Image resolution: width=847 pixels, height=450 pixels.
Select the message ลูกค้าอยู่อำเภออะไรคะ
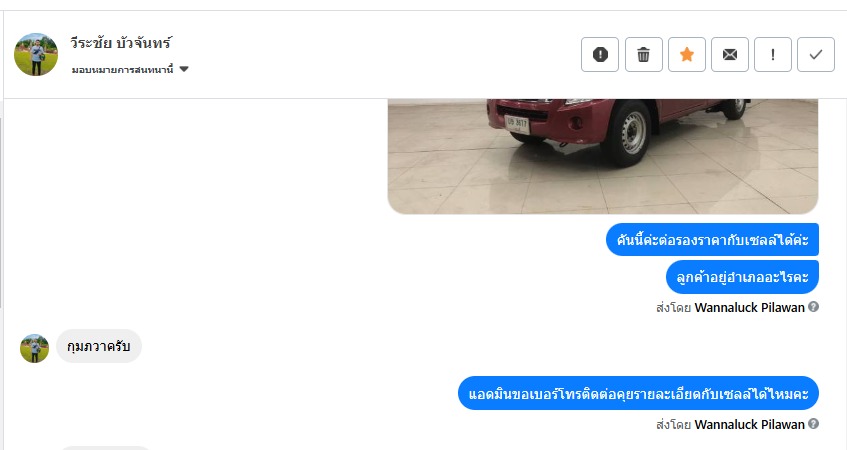coord(742,277)
